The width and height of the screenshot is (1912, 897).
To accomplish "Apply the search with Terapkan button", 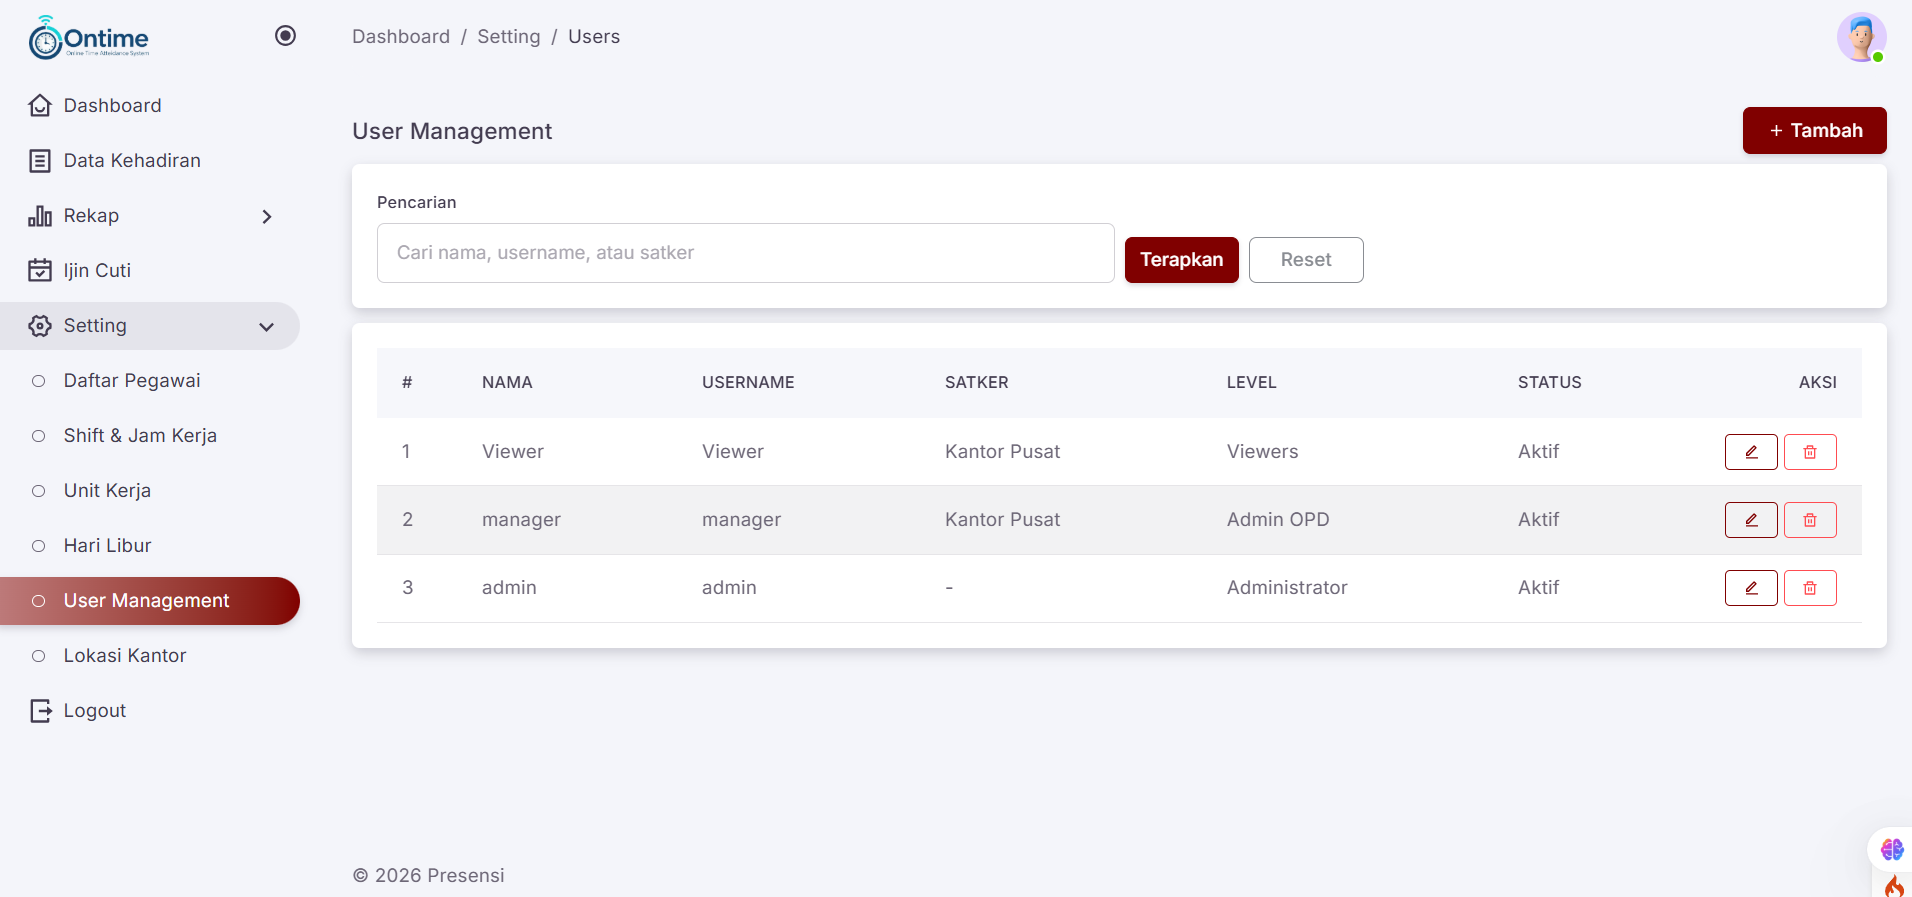I will [x=1181, y=260].
